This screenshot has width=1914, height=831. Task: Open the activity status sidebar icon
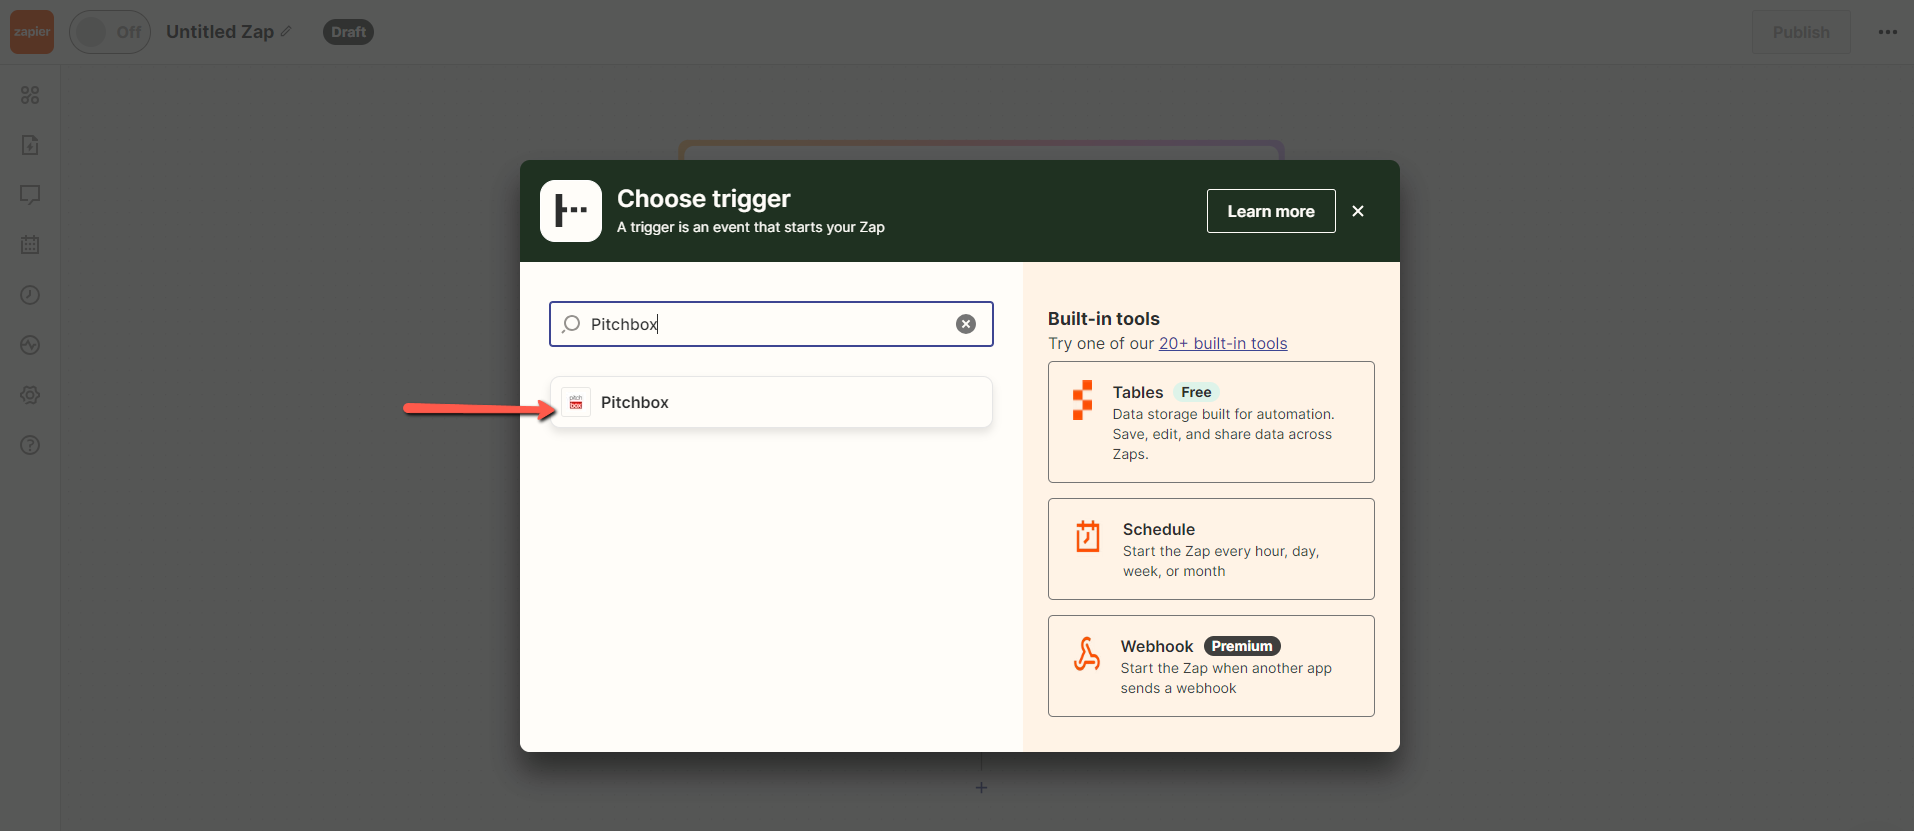(x=30, y=345)
